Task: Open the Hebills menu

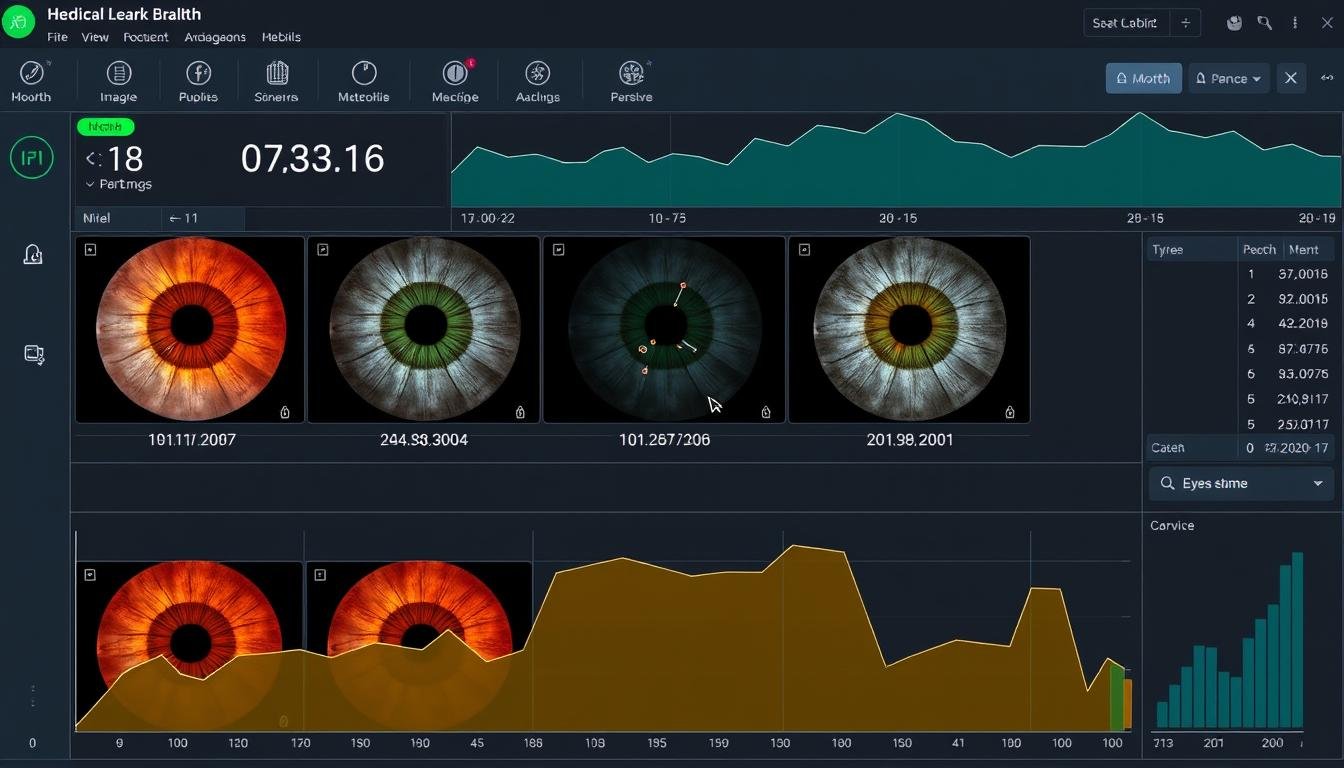Action: click(x=281, y=37)
